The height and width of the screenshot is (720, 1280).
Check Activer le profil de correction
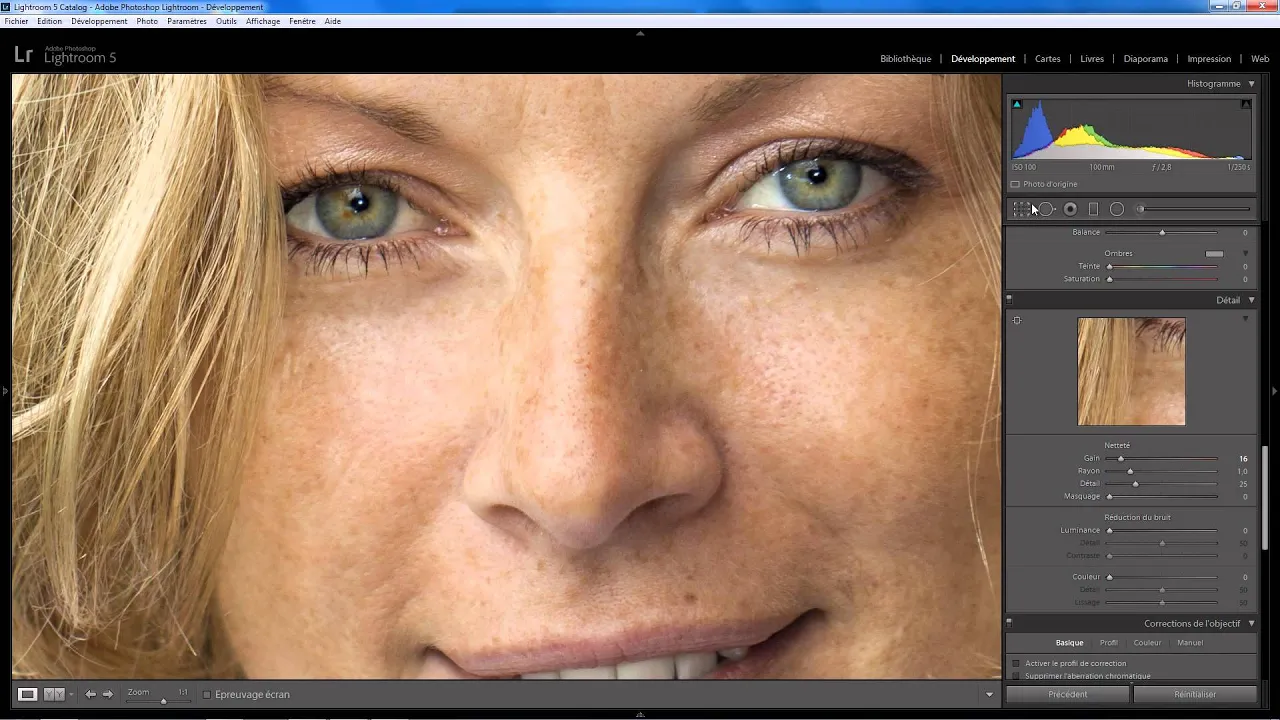click(1017, 663)
